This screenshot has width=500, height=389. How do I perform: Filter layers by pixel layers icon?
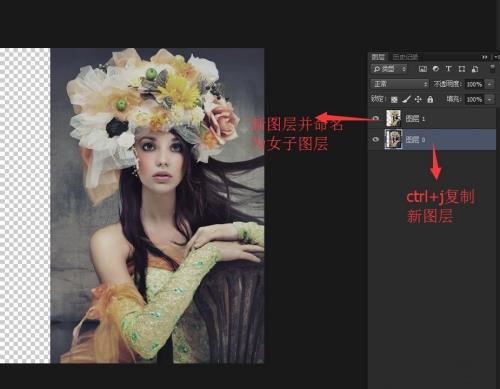click(422, 69)
